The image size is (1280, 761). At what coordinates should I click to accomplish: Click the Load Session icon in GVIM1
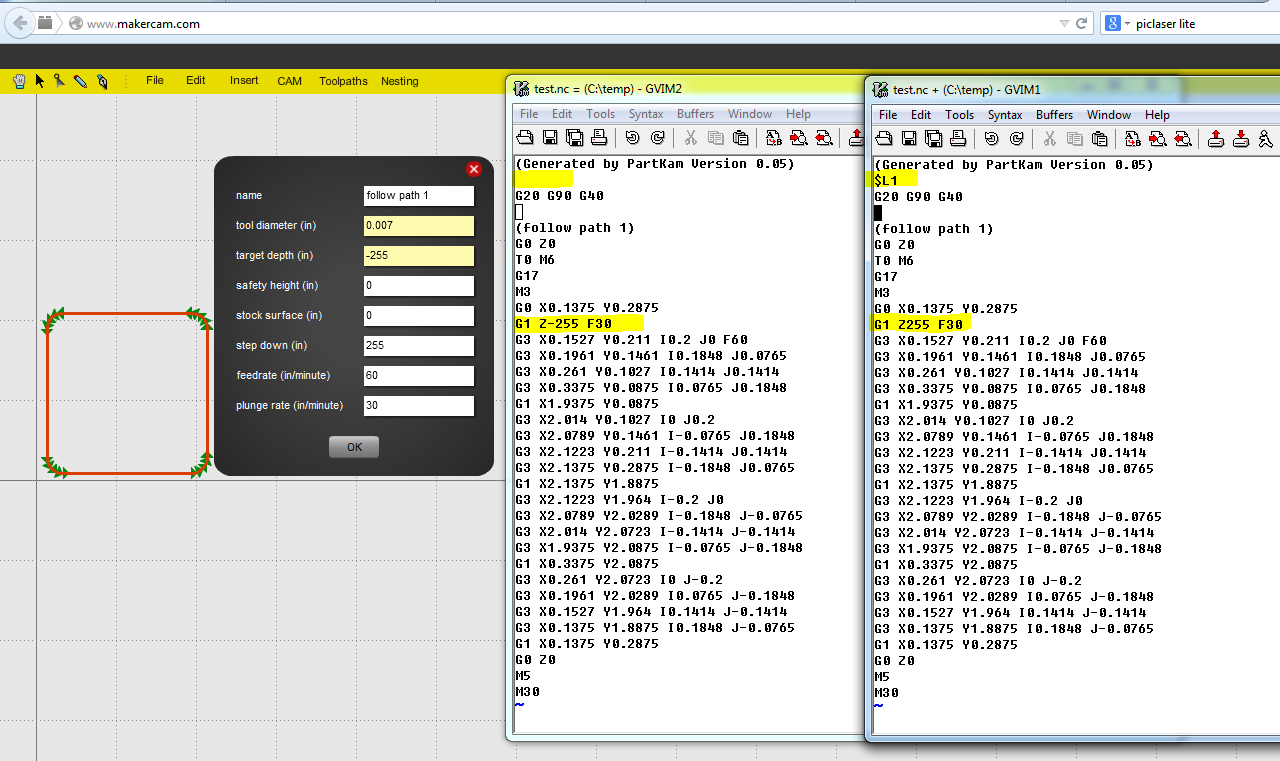tap(1215, 139)
